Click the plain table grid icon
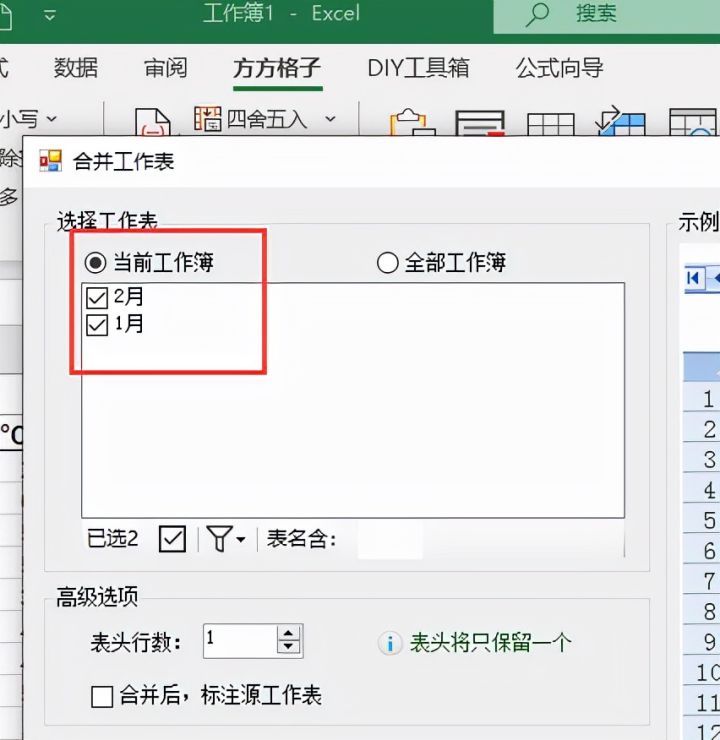Image resolution: width=720 pixels, height=740 pixels. (x=550, y=124)
